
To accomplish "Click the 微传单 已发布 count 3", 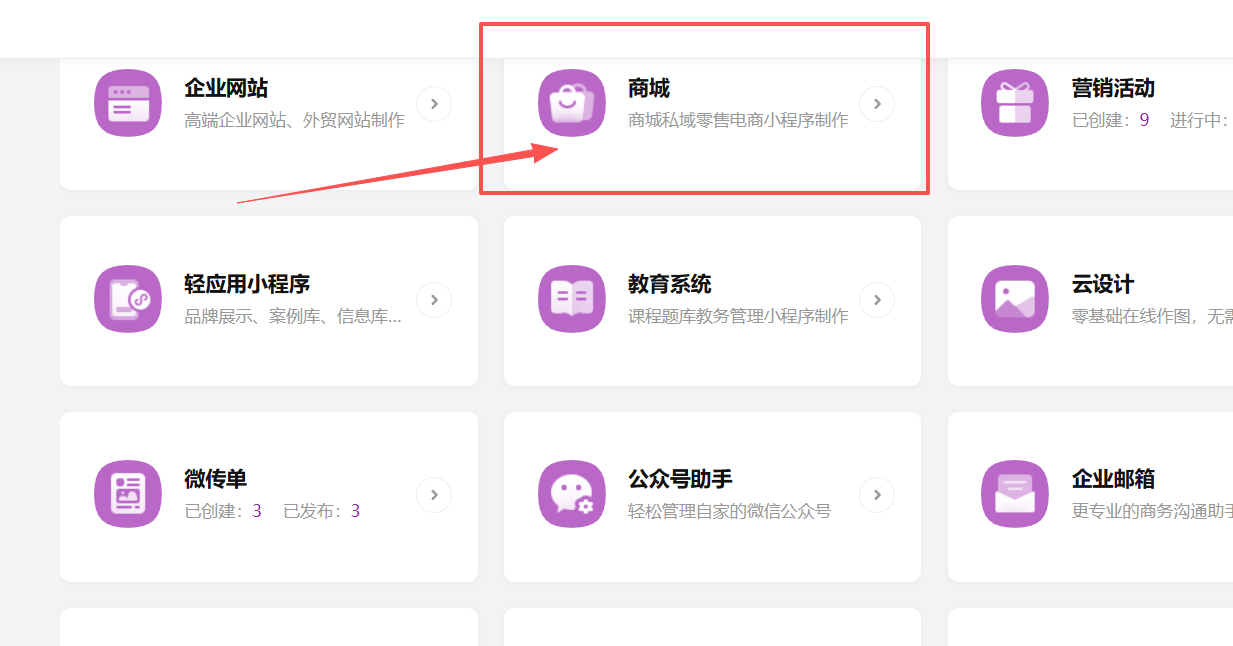I will pos(355,511).
